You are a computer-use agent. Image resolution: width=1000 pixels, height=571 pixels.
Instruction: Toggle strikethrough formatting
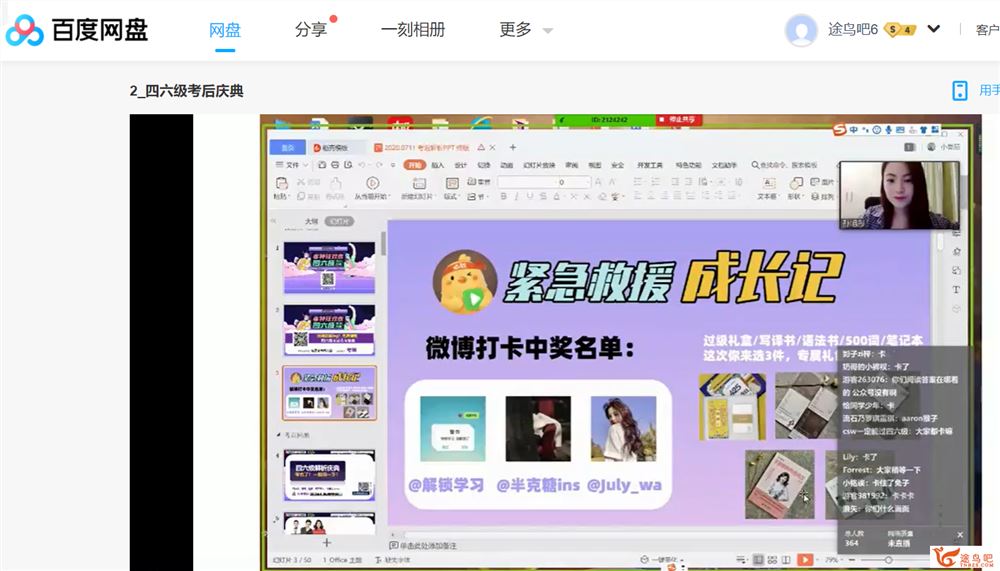543,197
